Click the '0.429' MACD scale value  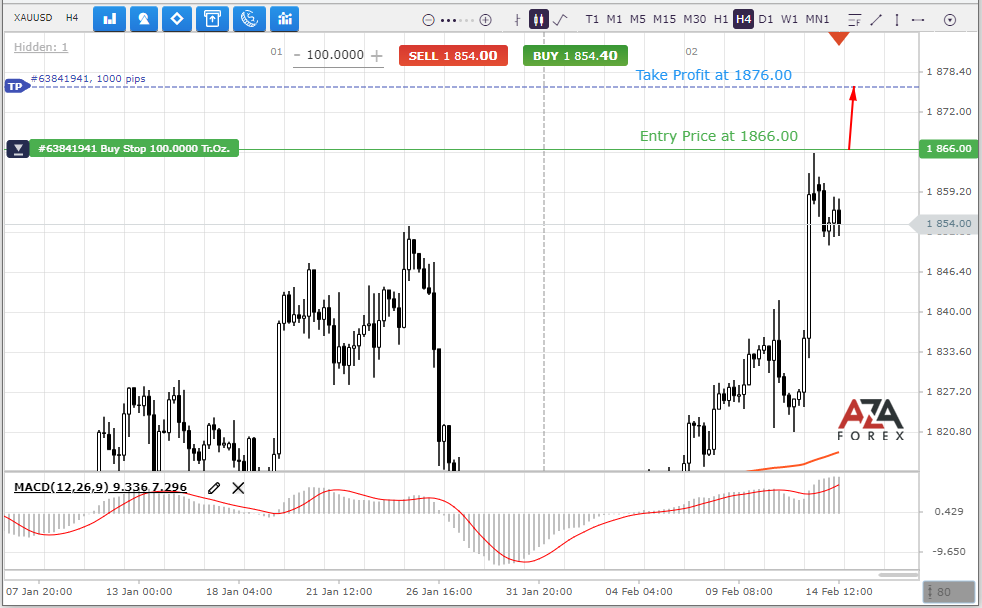pos(949,512)
